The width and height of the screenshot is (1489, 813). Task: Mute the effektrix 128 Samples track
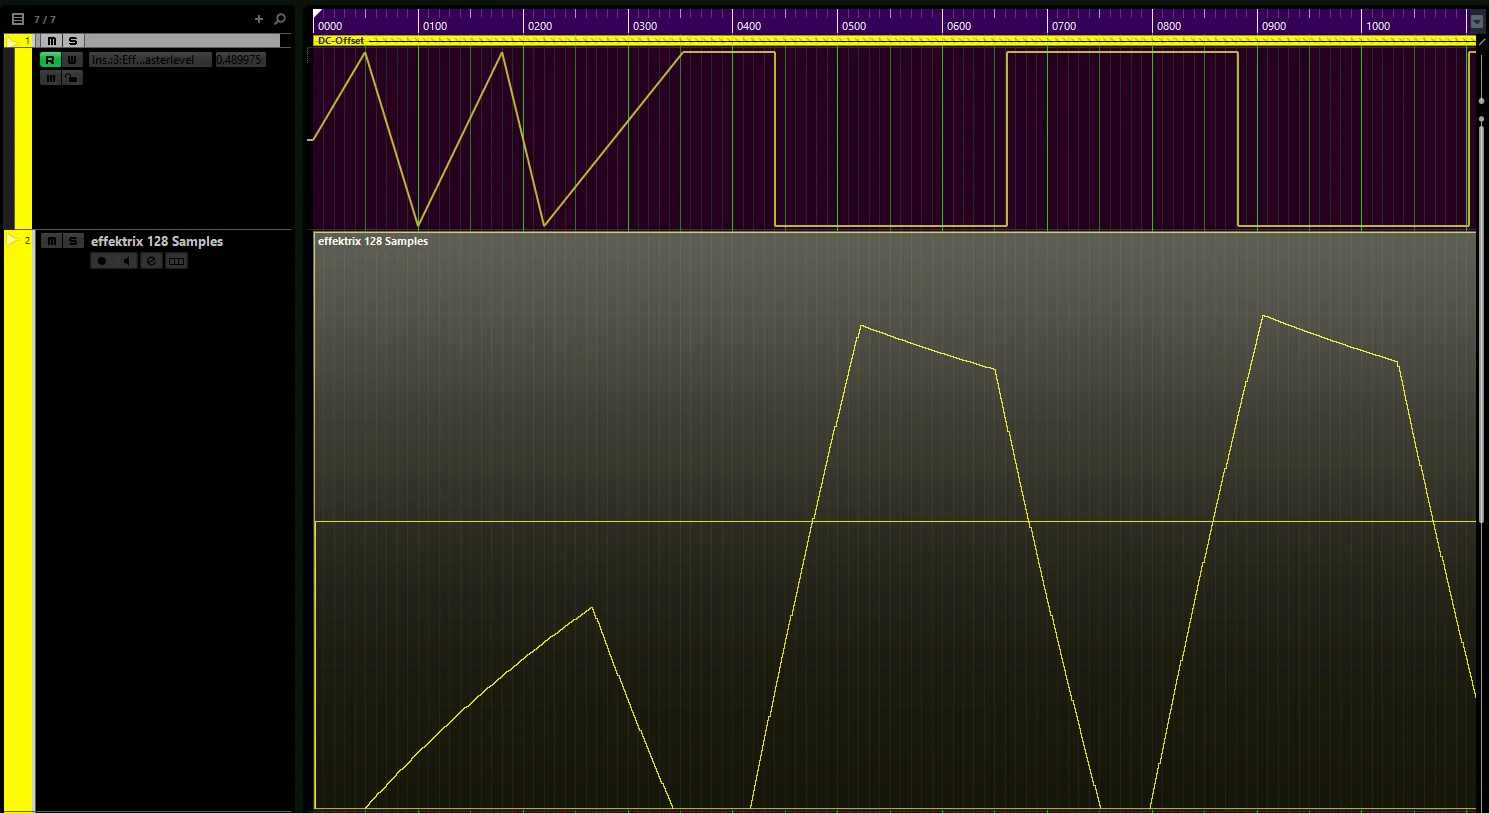point(51,241)
